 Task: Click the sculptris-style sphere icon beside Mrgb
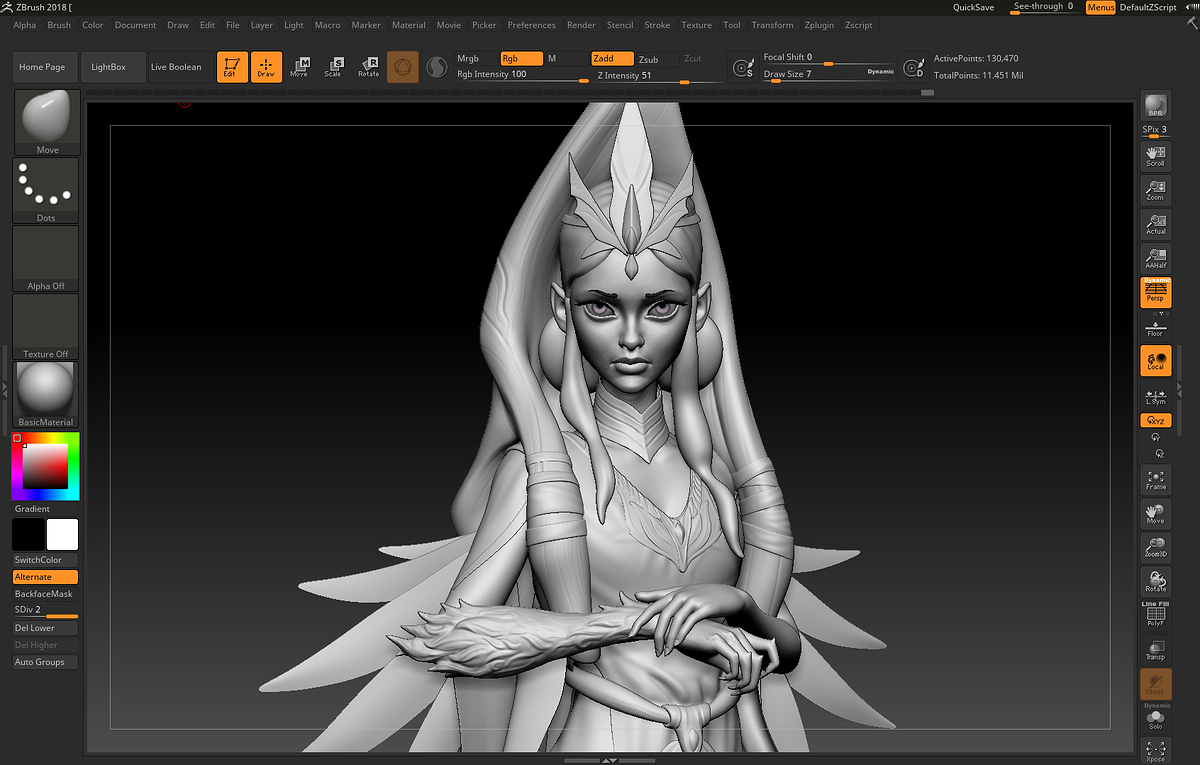(436, 67)
